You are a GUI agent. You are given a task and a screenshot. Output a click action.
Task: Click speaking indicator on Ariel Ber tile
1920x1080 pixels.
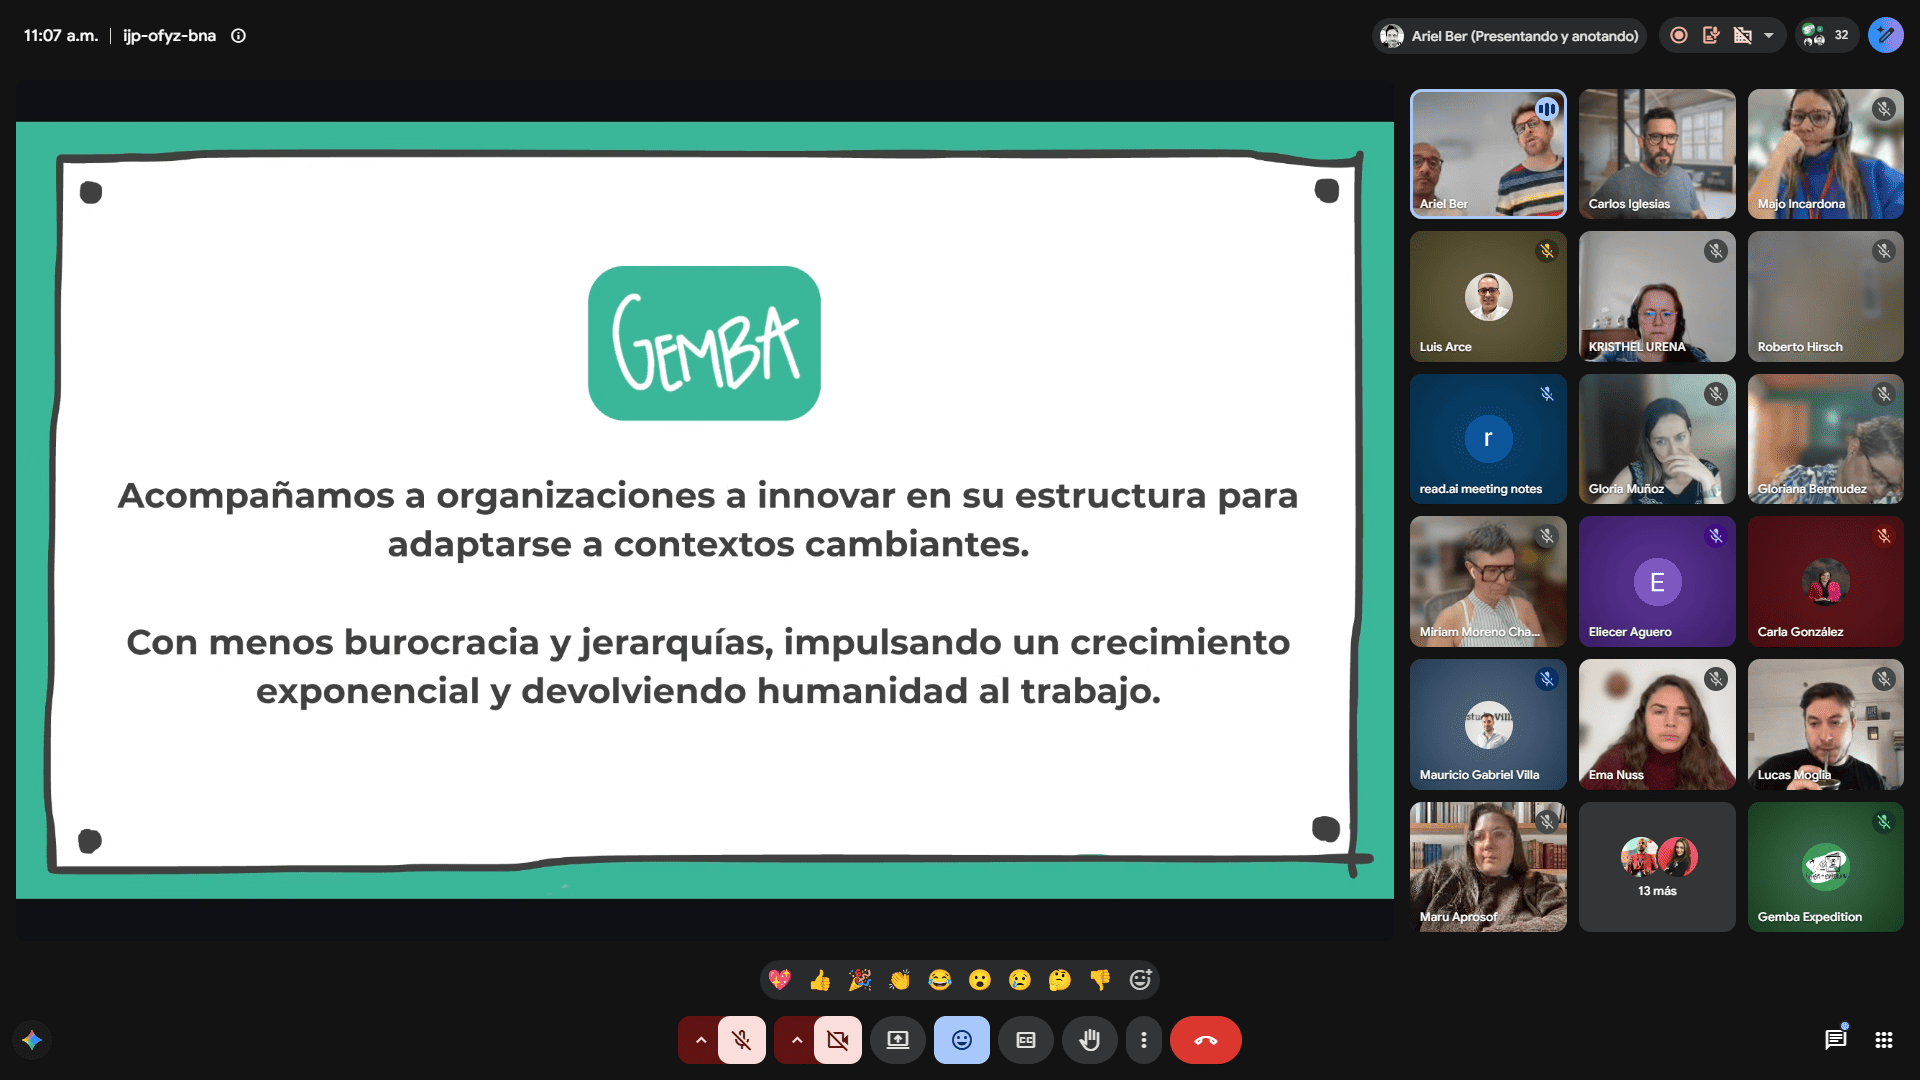(1547, 109)
